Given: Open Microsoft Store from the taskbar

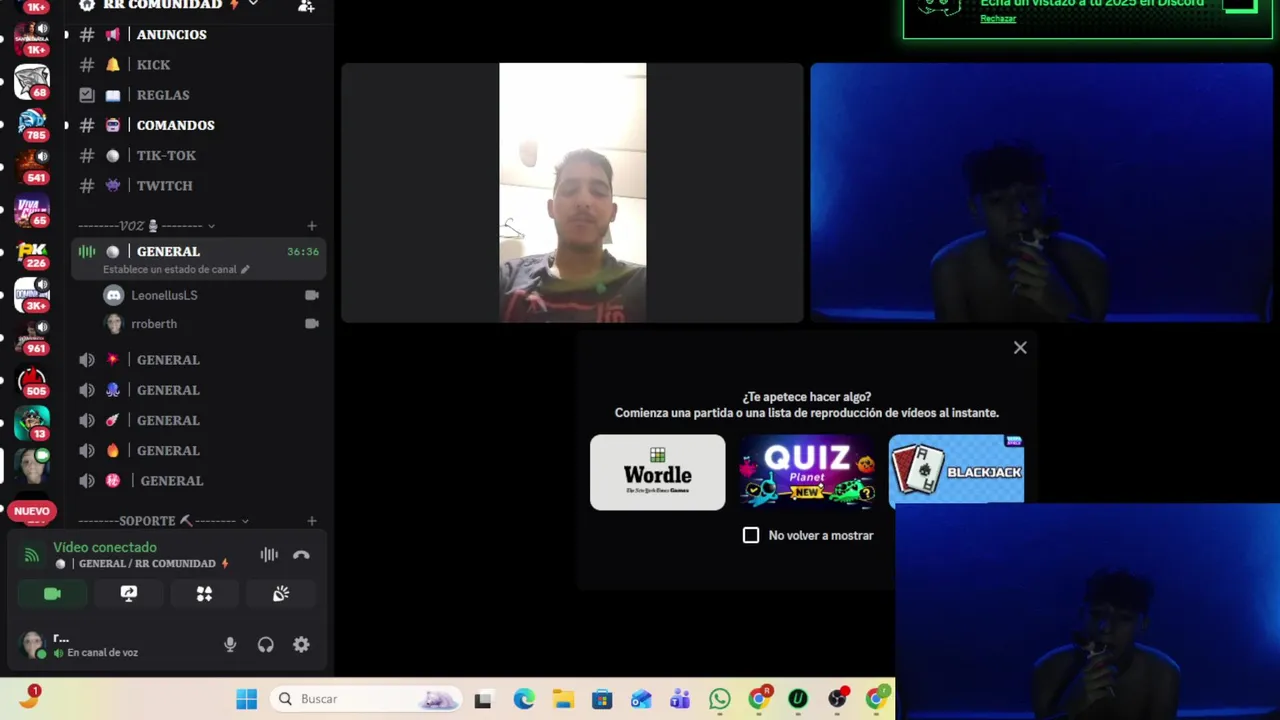Looking at the screenshot, I should click(602, 699).
